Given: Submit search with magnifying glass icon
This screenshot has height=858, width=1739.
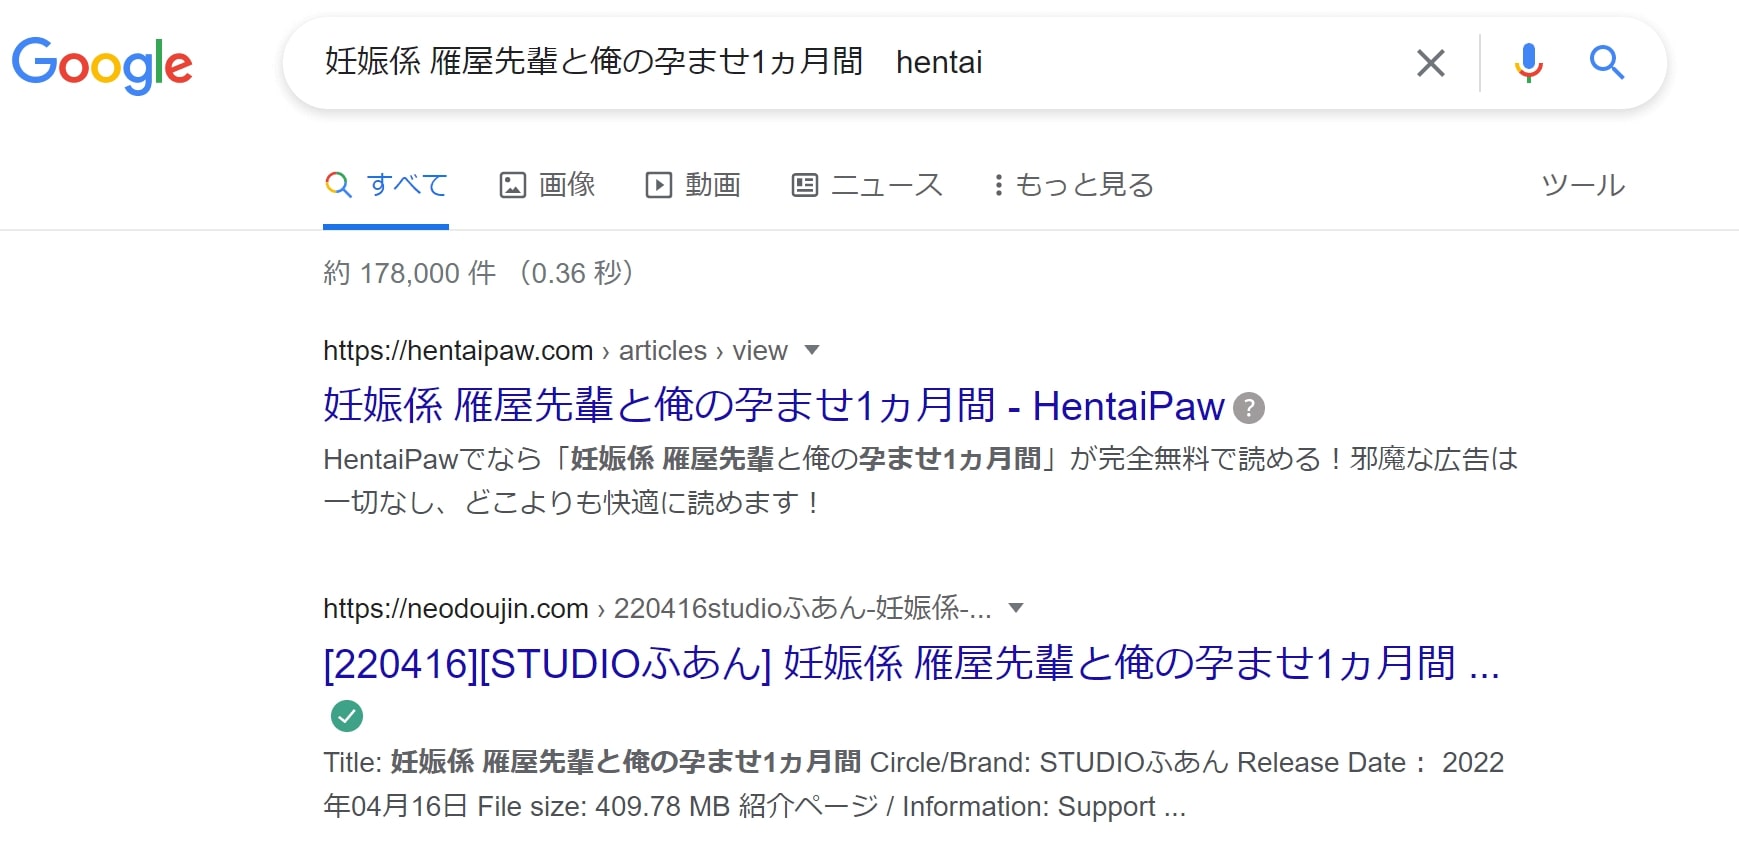Looking at the screenshot, I should tap(1606, 63).
